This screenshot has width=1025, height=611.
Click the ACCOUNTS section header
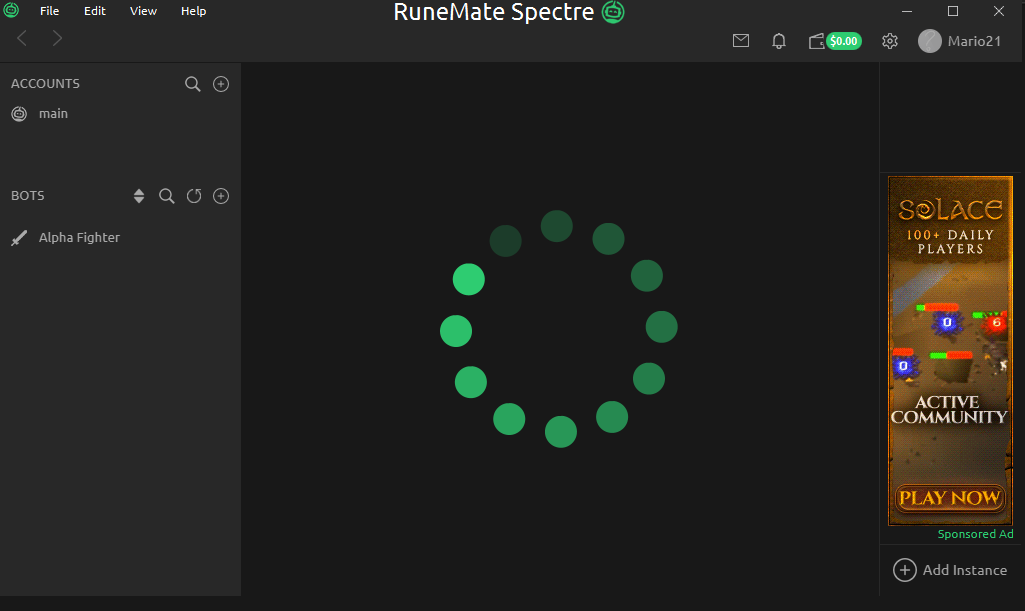(x=45, y=84)
